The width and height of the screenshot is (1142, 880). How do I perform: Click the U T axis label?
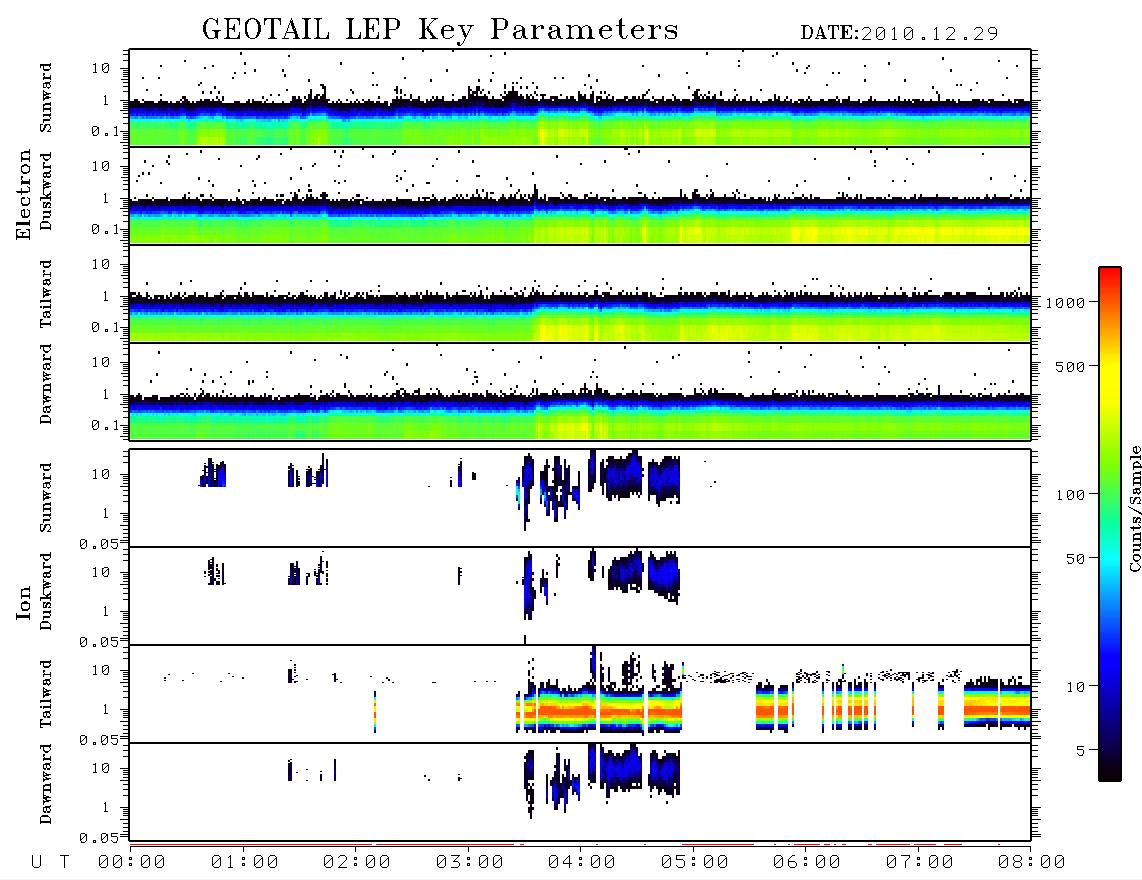pyautogui.click(x=50, y=862)
